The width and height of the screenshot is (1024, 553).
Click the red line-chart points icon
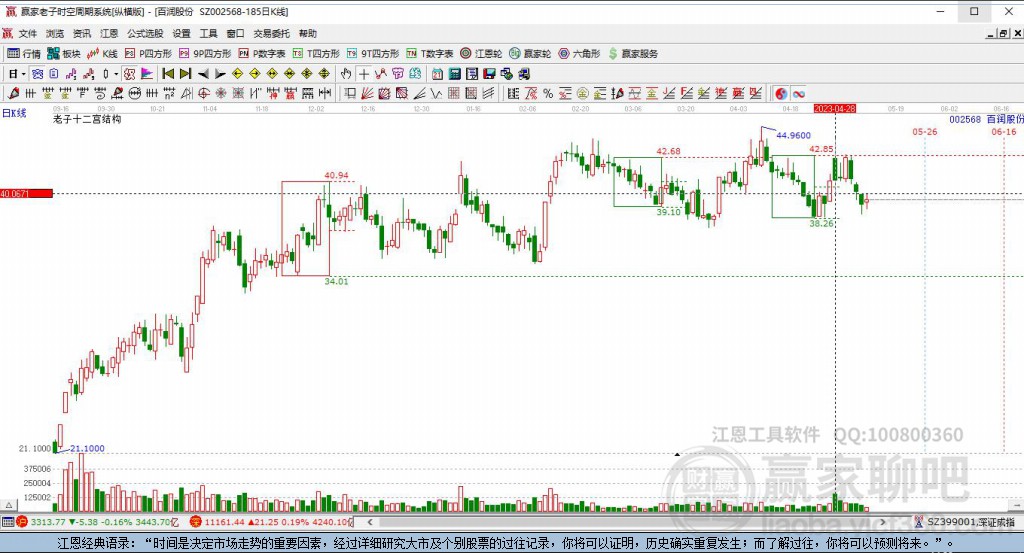(x=381, y=74)
